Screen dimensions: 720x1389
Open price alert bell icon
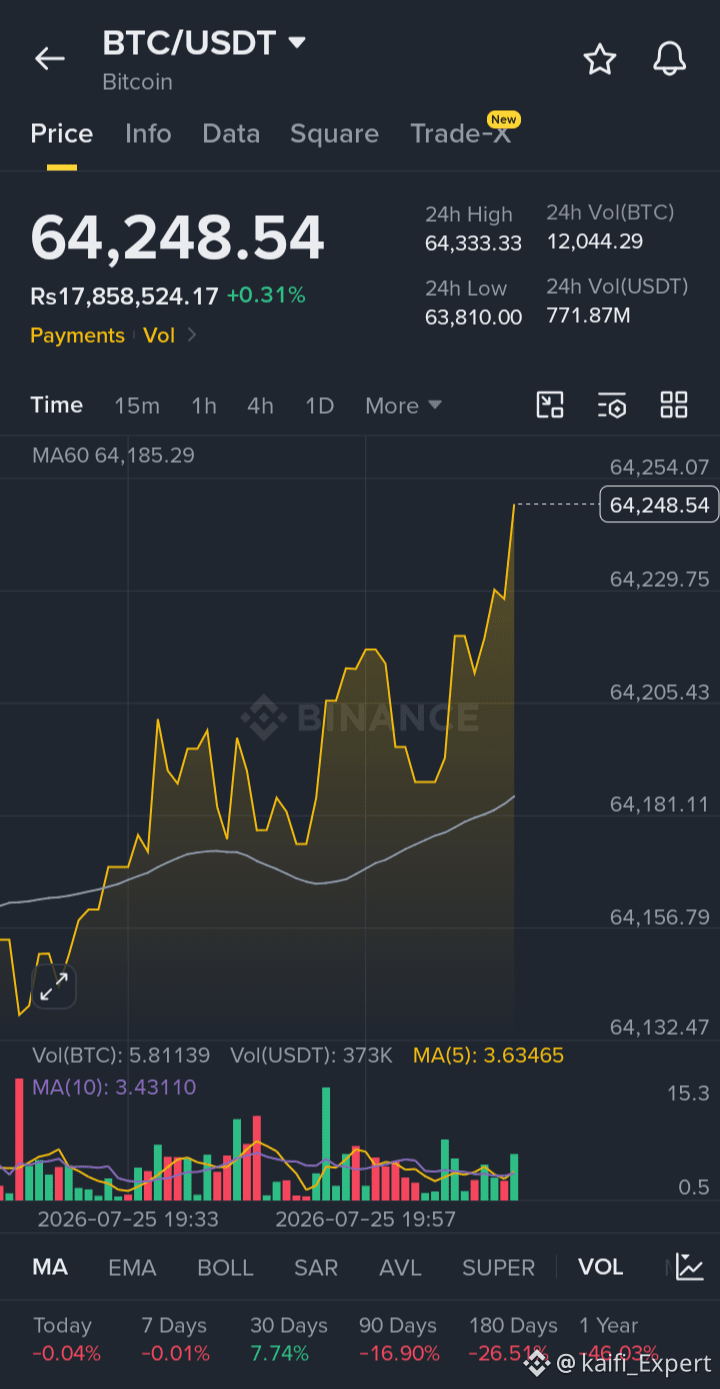tap(670, 60)
